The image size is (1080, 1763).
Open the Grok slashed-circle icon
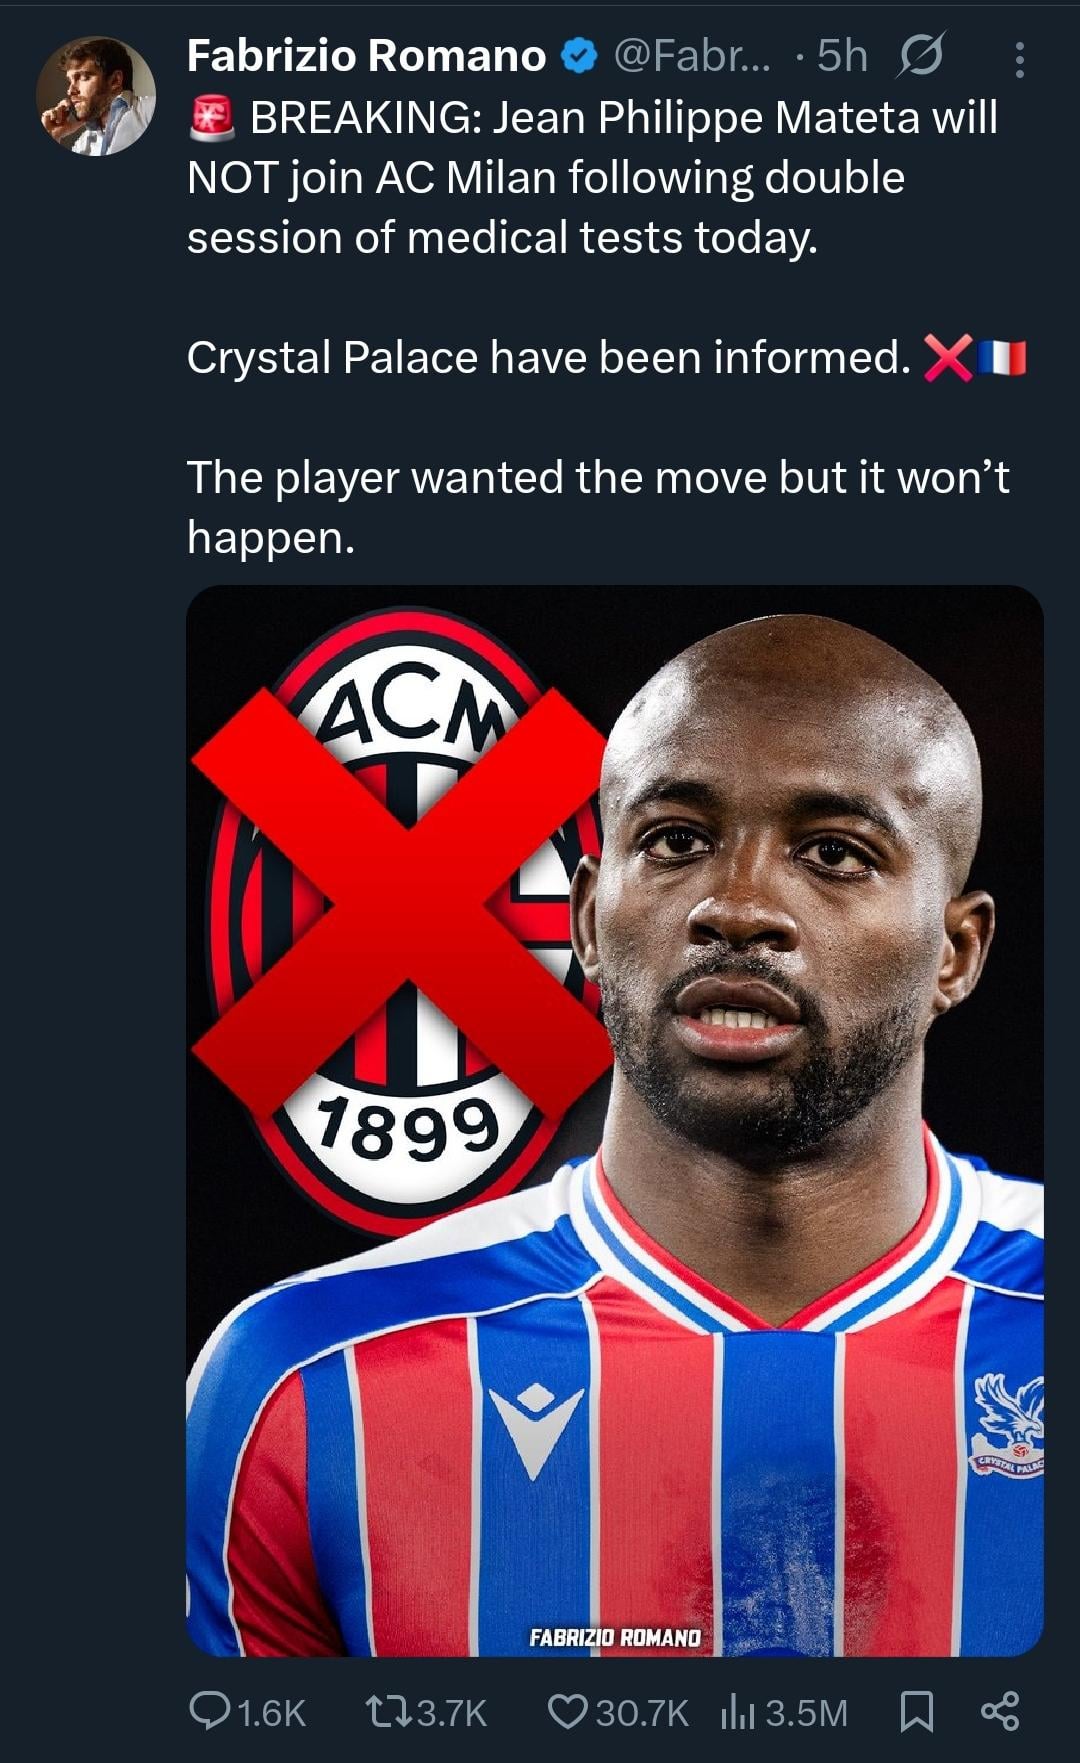tap(920, 56)
